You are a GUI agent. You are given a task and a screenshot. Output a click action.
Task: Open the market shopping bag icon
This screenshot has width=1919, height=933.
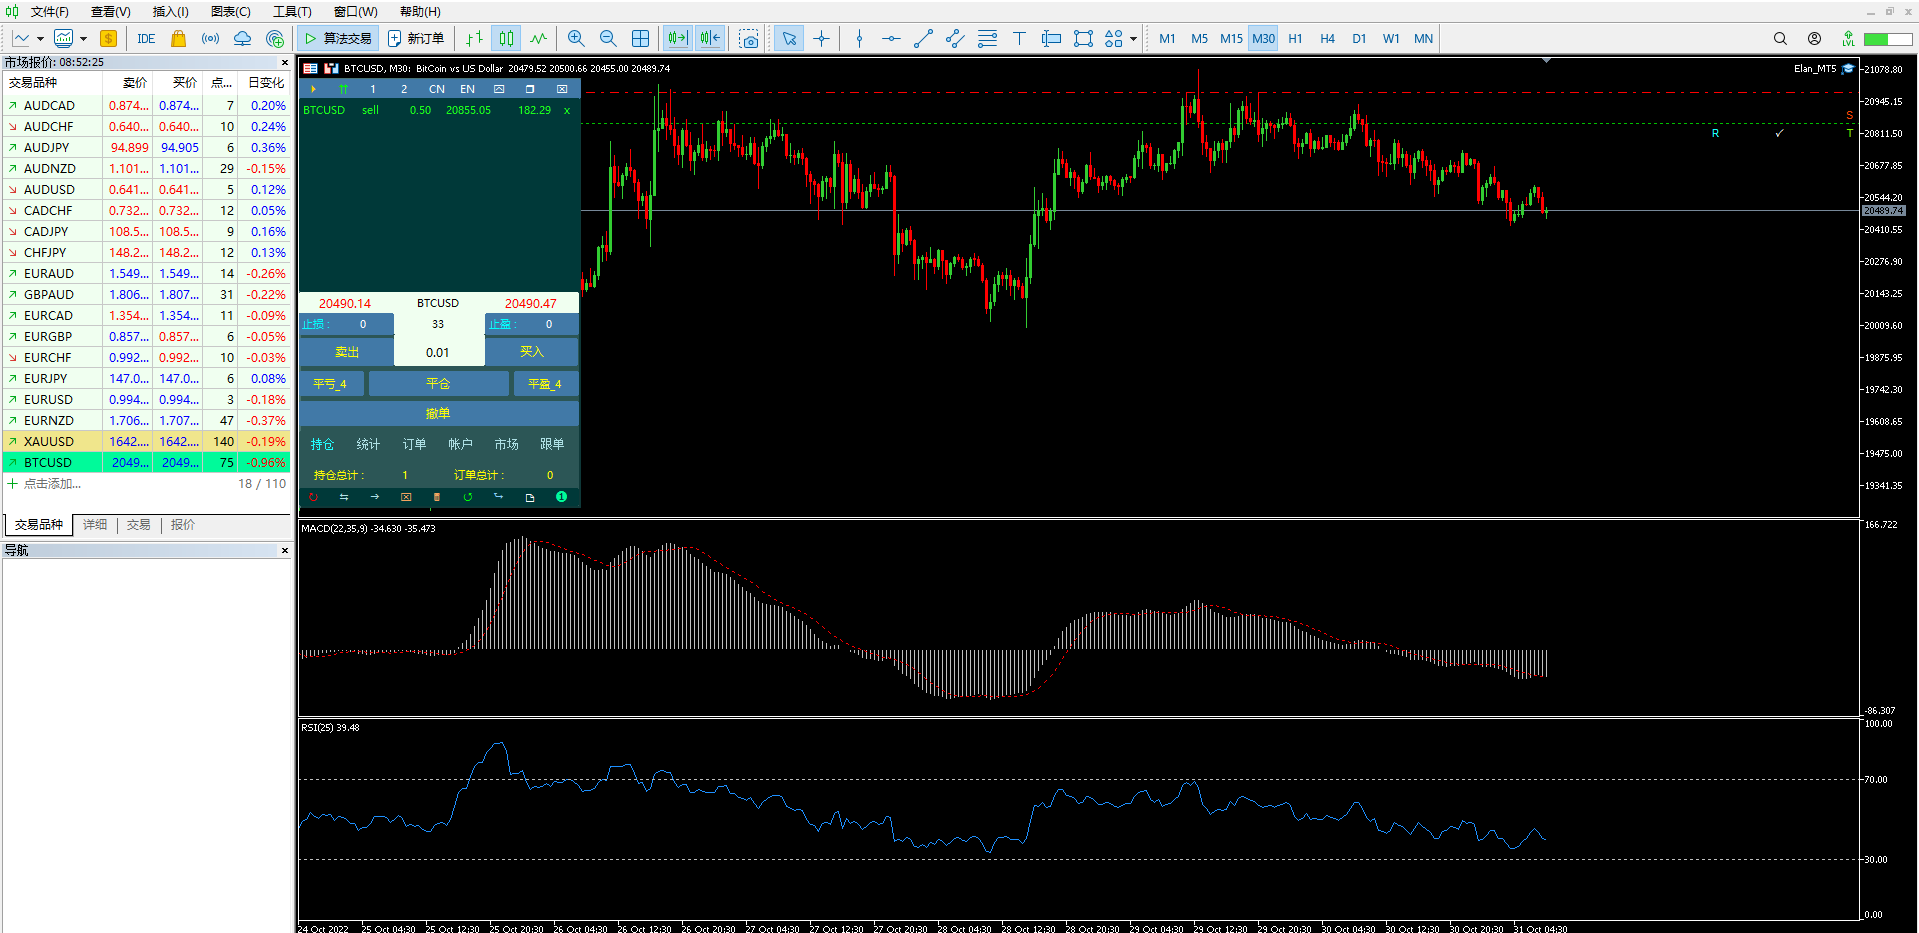178,39
